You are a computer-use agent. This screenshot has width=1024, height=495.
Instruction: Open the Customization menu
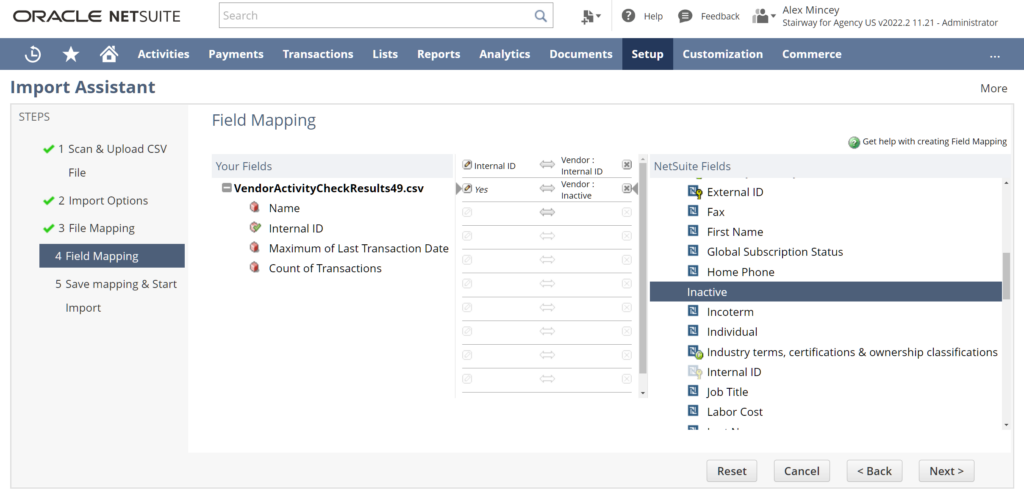point(723,54)
